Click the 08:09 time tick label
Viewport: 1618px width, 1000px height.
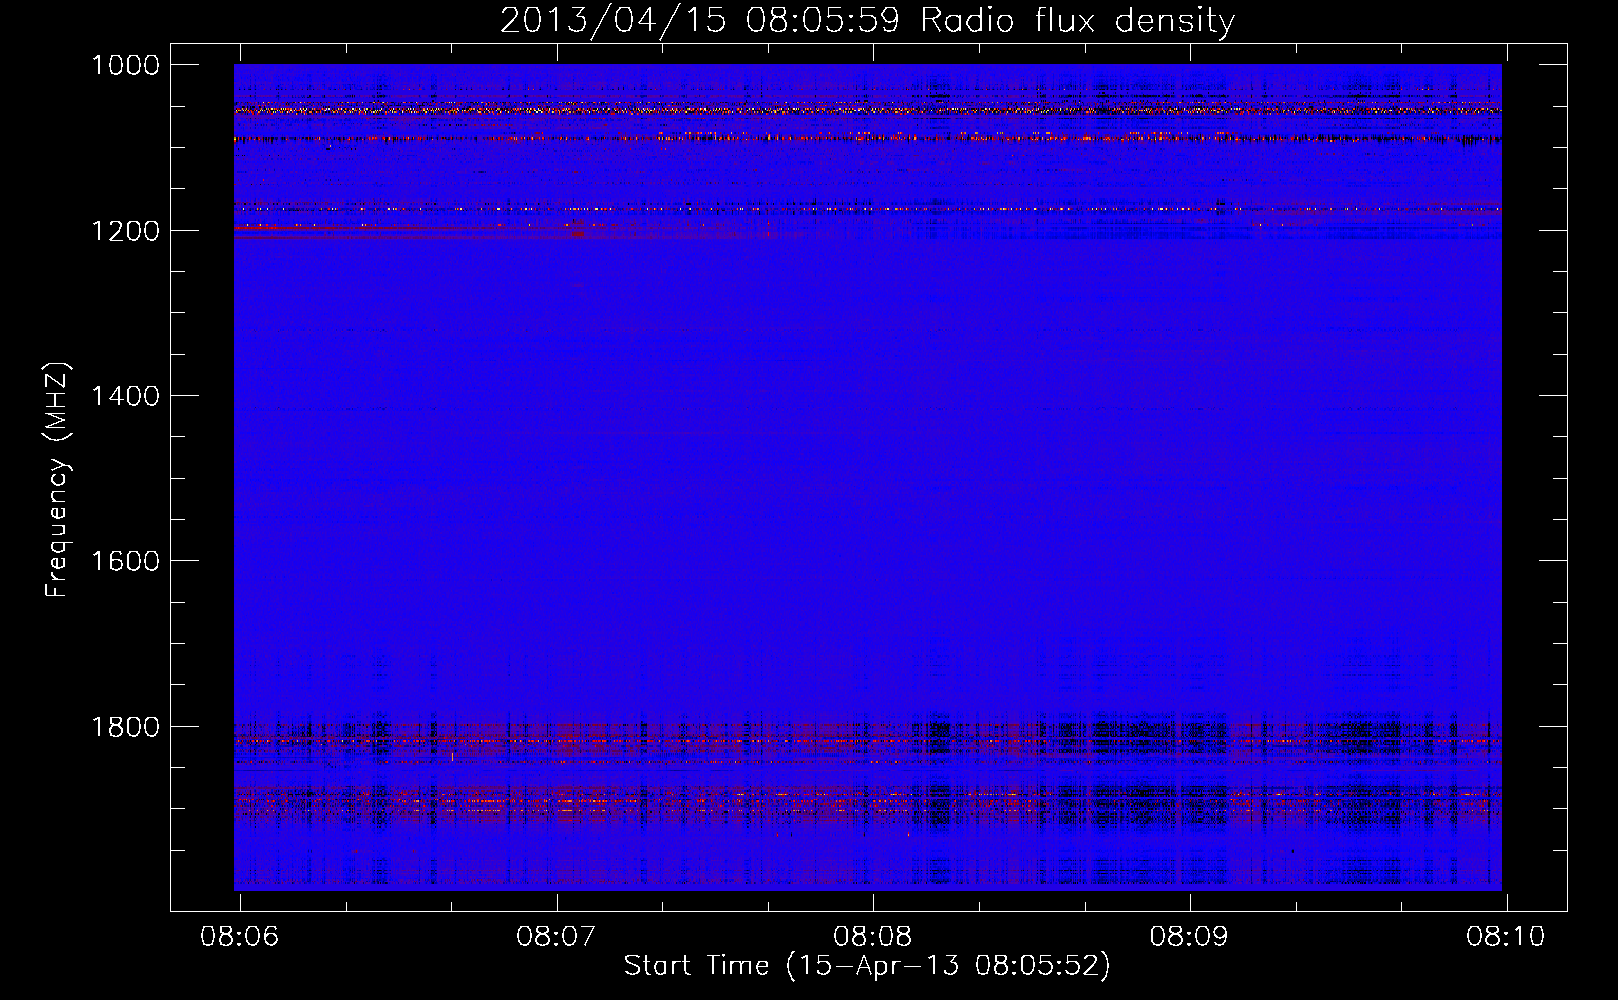pyautogui.click(x=1189, y=937)
